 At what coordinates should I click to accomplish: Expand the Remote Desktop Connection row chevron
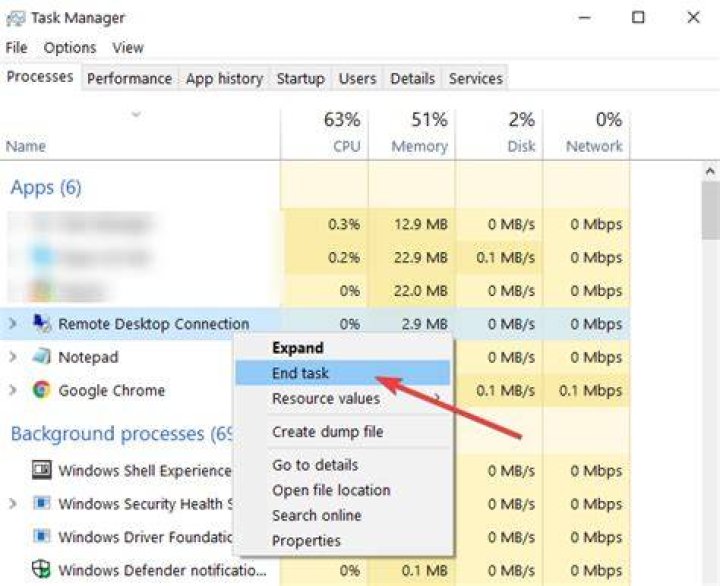(x=13, y=323)
